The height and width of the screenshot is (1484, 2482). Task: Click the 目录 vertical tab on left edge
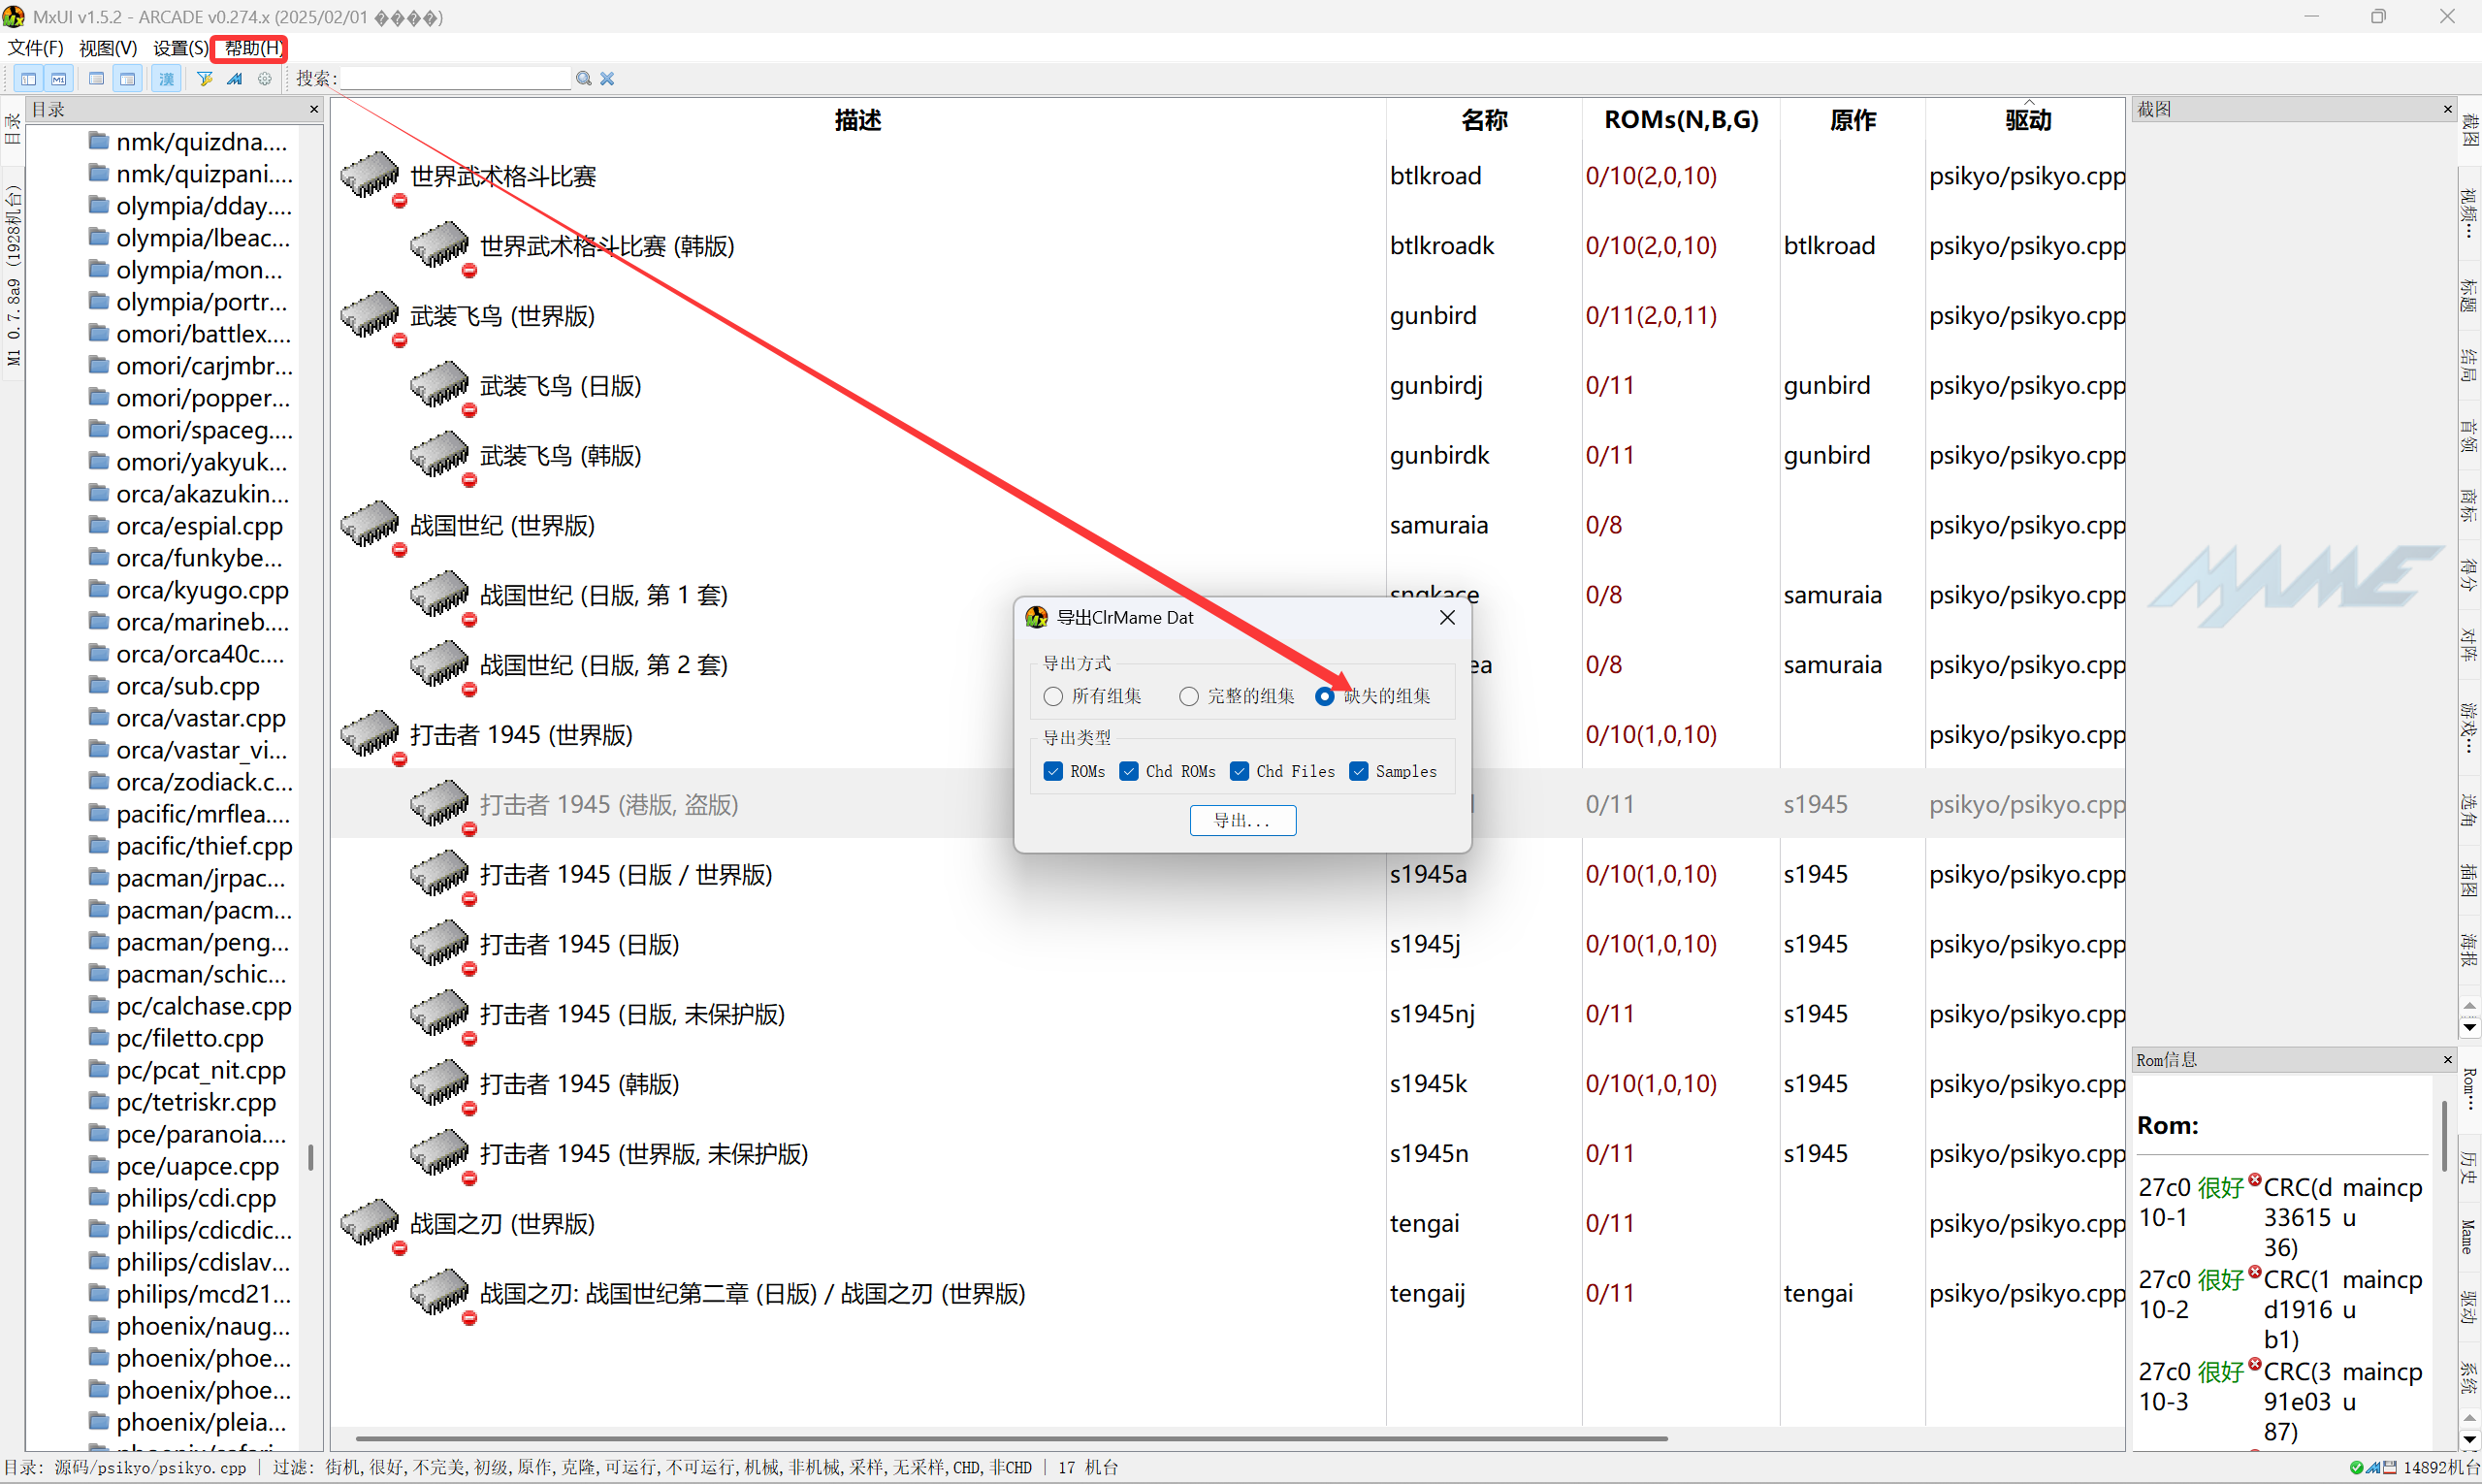[12, 128]
